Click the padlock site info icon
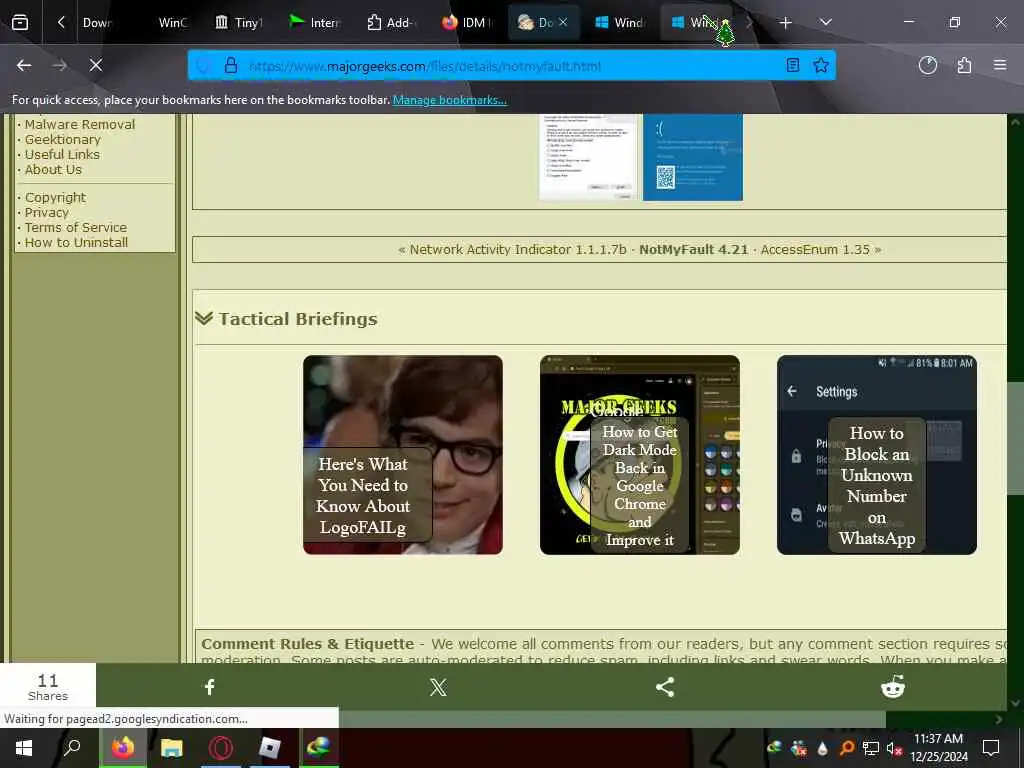The width and height of the screenshot is (1024, 768). 231,65
